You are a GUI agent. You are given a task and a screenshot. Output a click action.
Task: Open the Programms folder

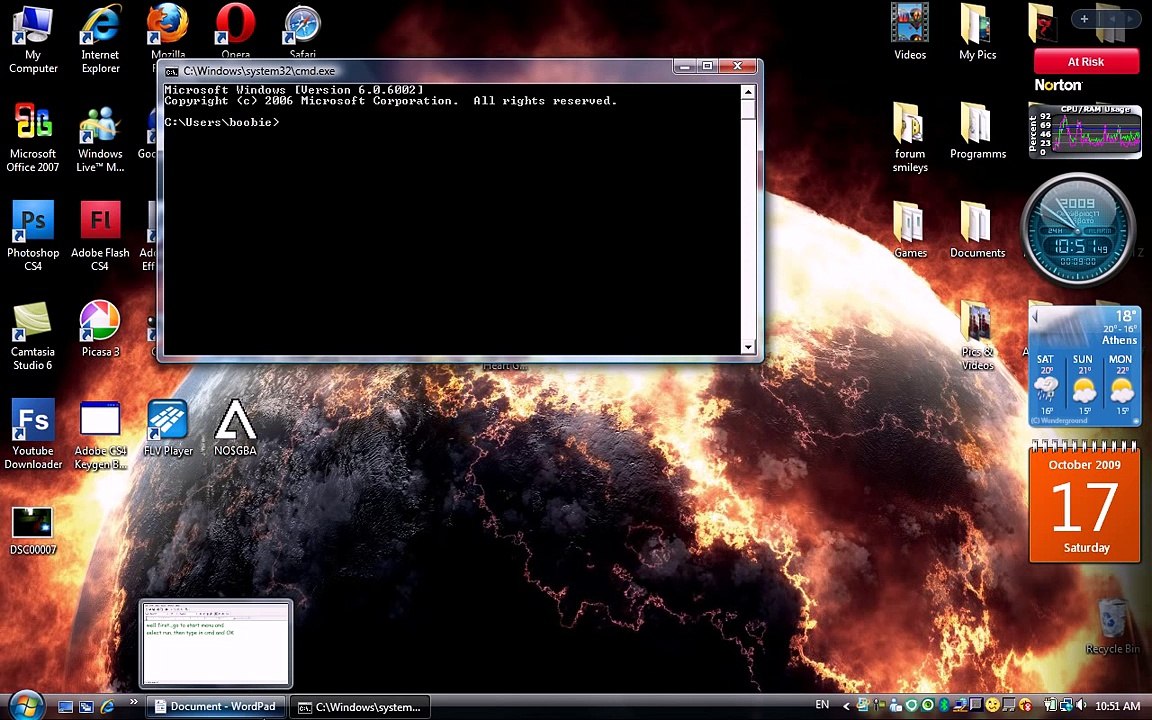[977, 131]
